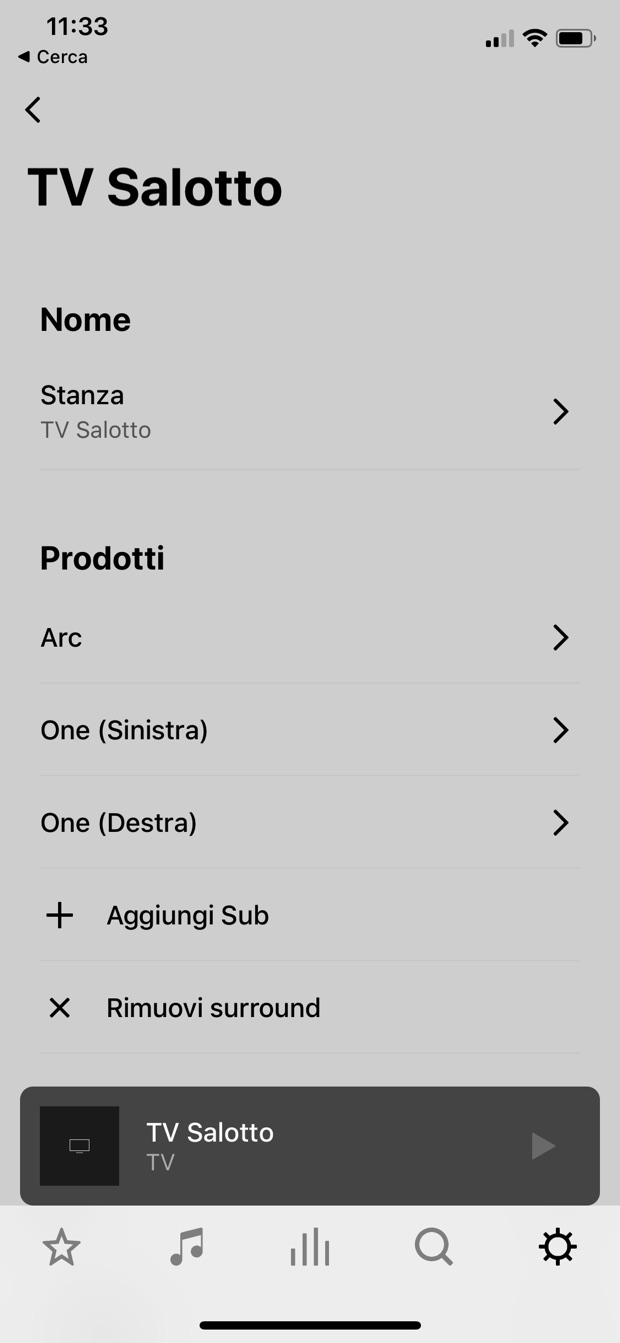Open the Arc product settings
The image size is (620, 1343).
(x=61, y=638)
